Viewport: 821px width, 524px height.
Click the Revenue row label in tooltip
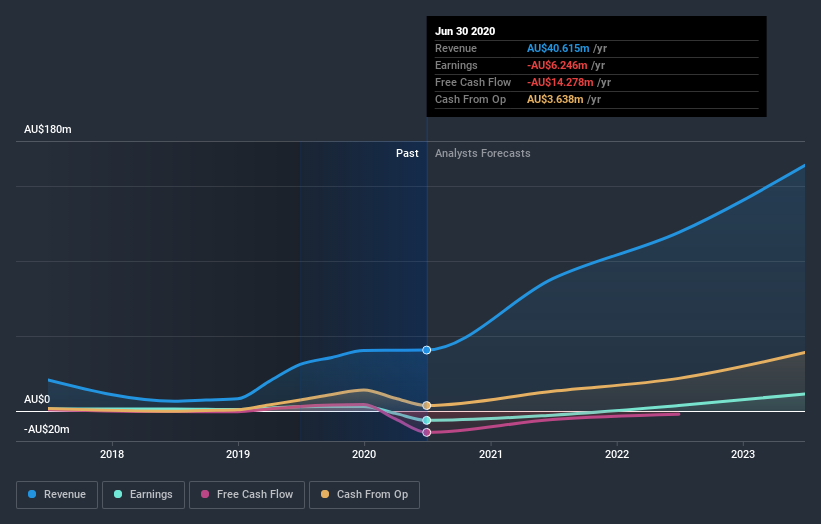coord(456,48)
